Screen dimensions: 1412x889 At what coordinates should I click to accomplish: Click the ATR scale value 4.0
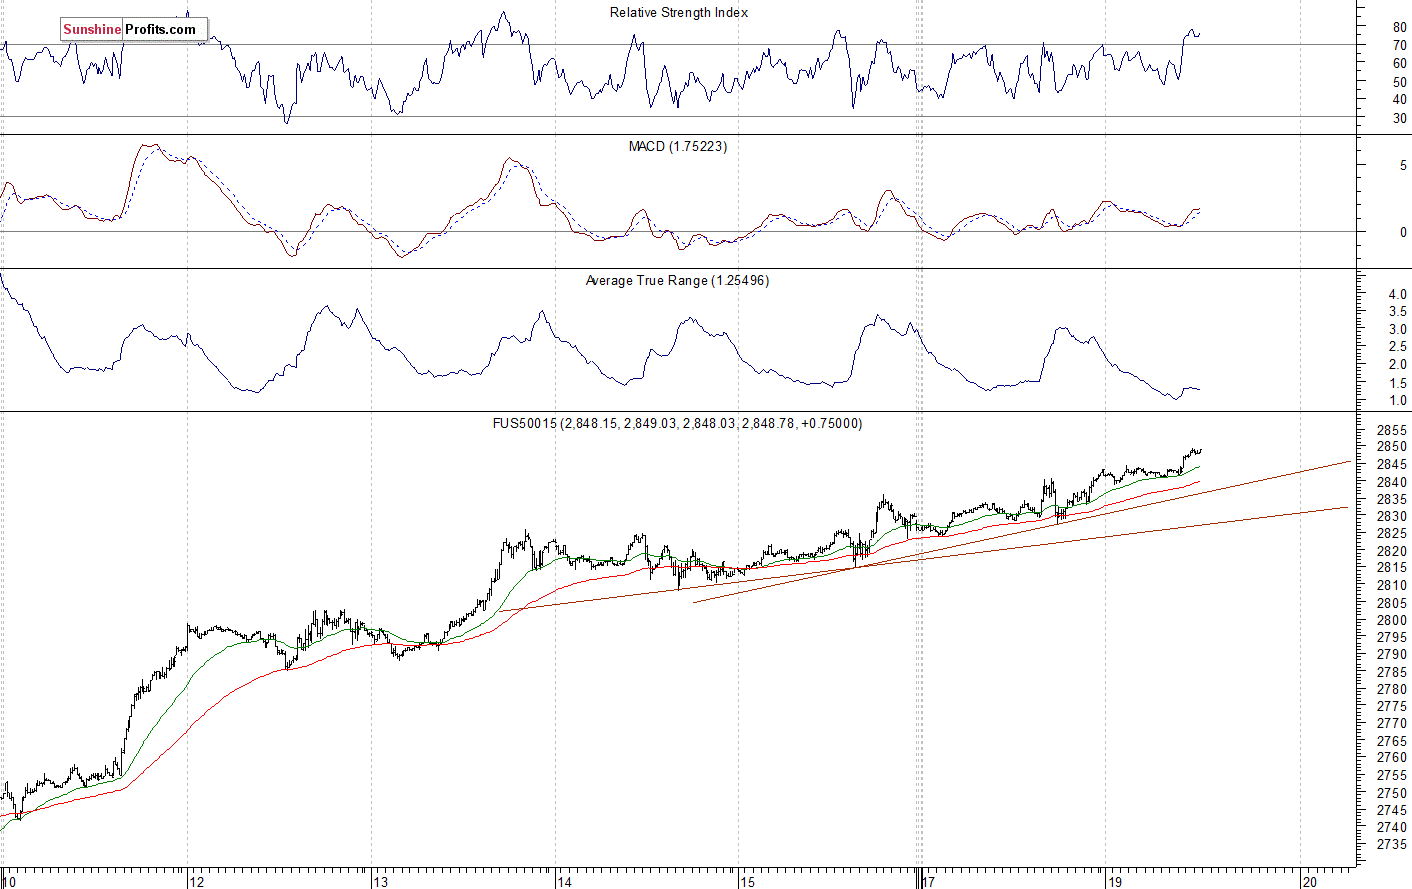click(1397, 294)
